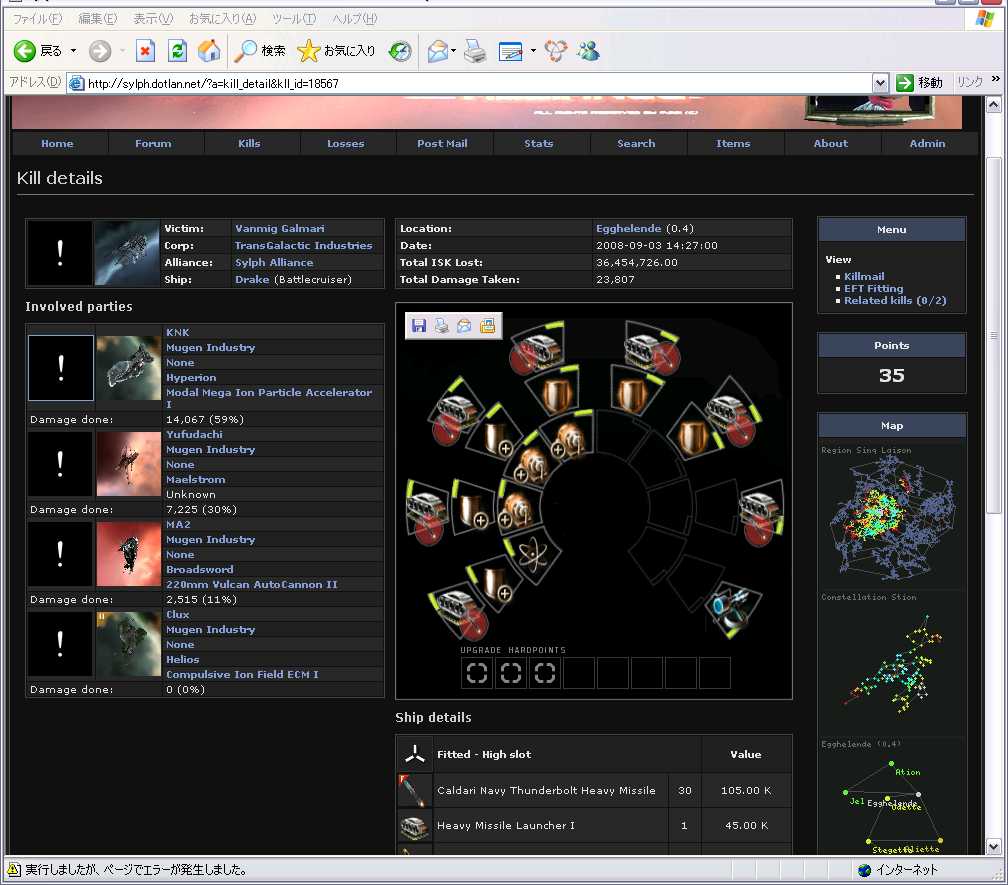Expand the address bar dropdown arrow
Image resolution: width=1008 pixels, height=885 pixels.
point(880,83)
